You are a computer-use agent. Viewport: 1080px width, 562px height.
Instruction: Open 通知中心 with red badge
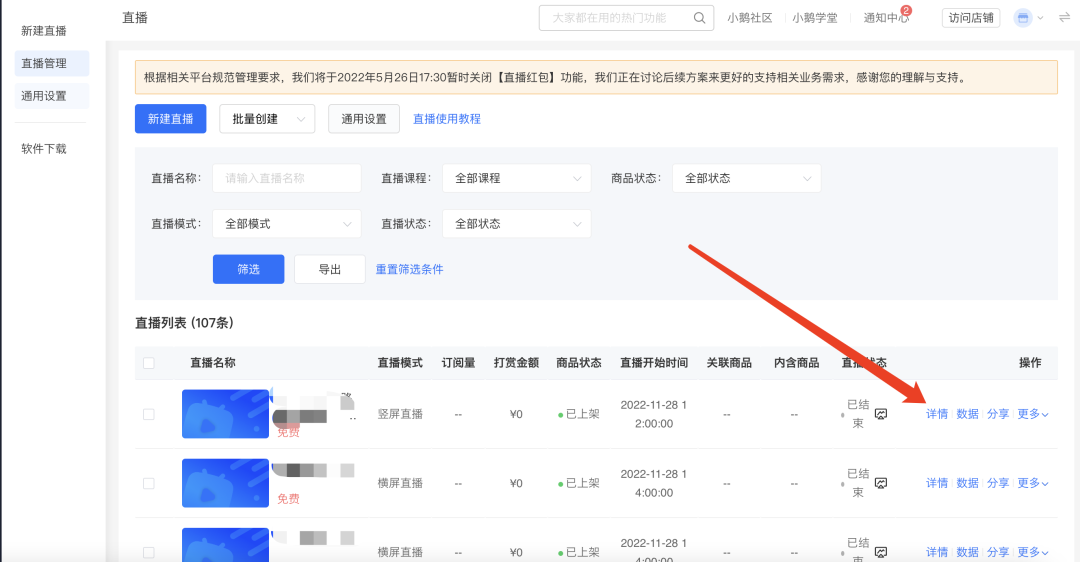pyautogui.click(x=886, y=18)
